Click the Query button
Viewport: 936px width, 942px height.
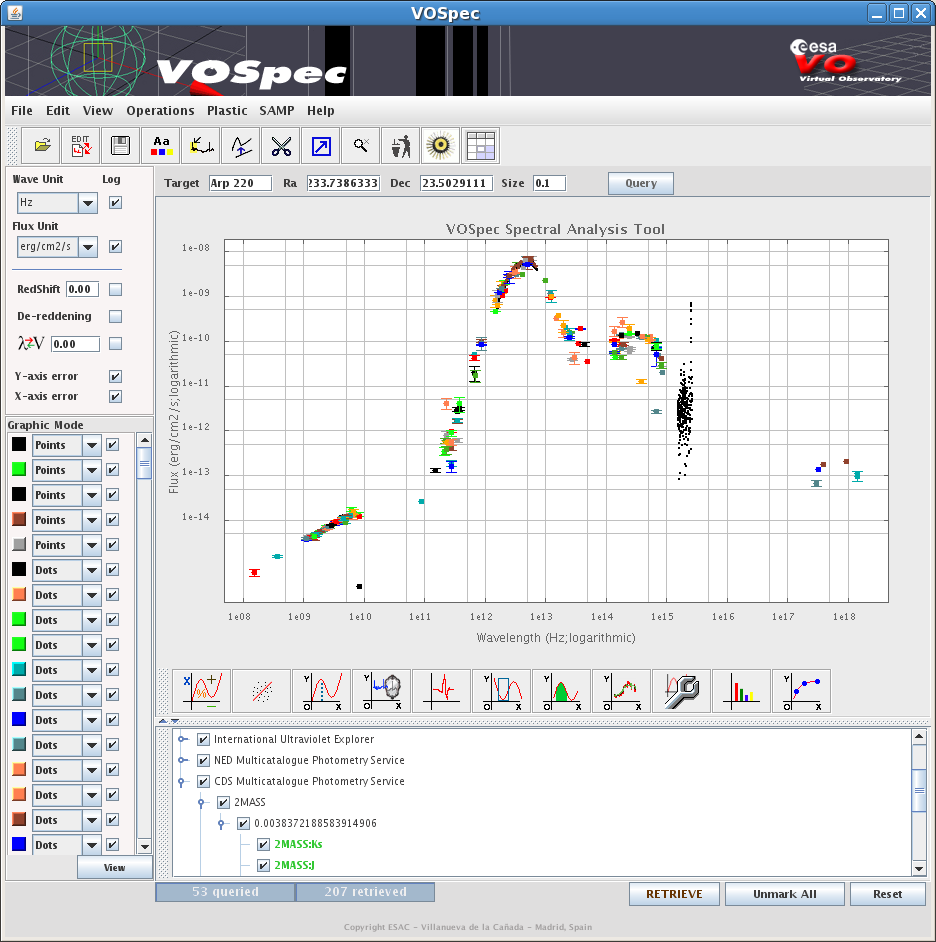[x=641, y=183]
